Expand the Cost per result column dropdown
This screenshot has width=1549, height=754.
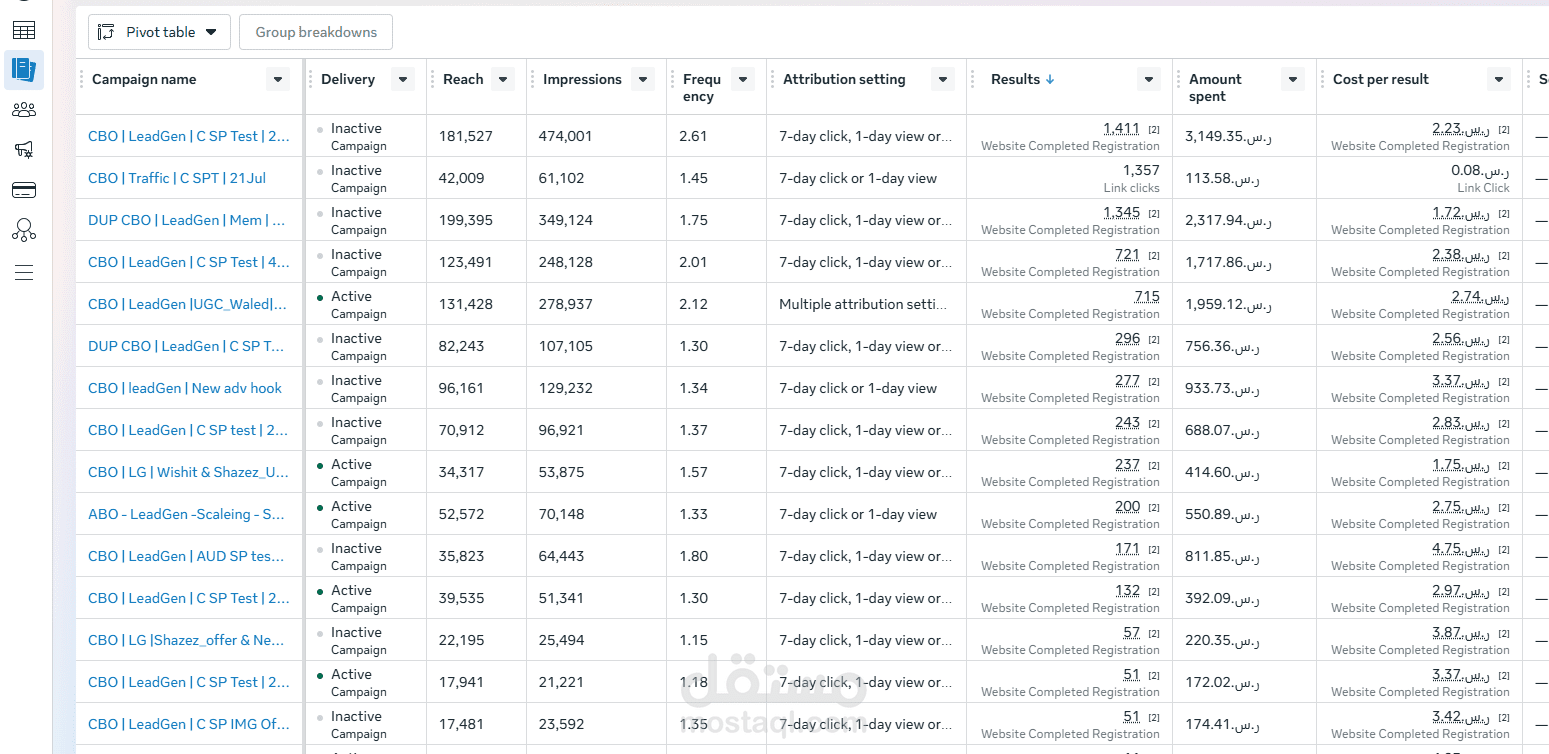pyautogui.click(x=1498, y=80)
